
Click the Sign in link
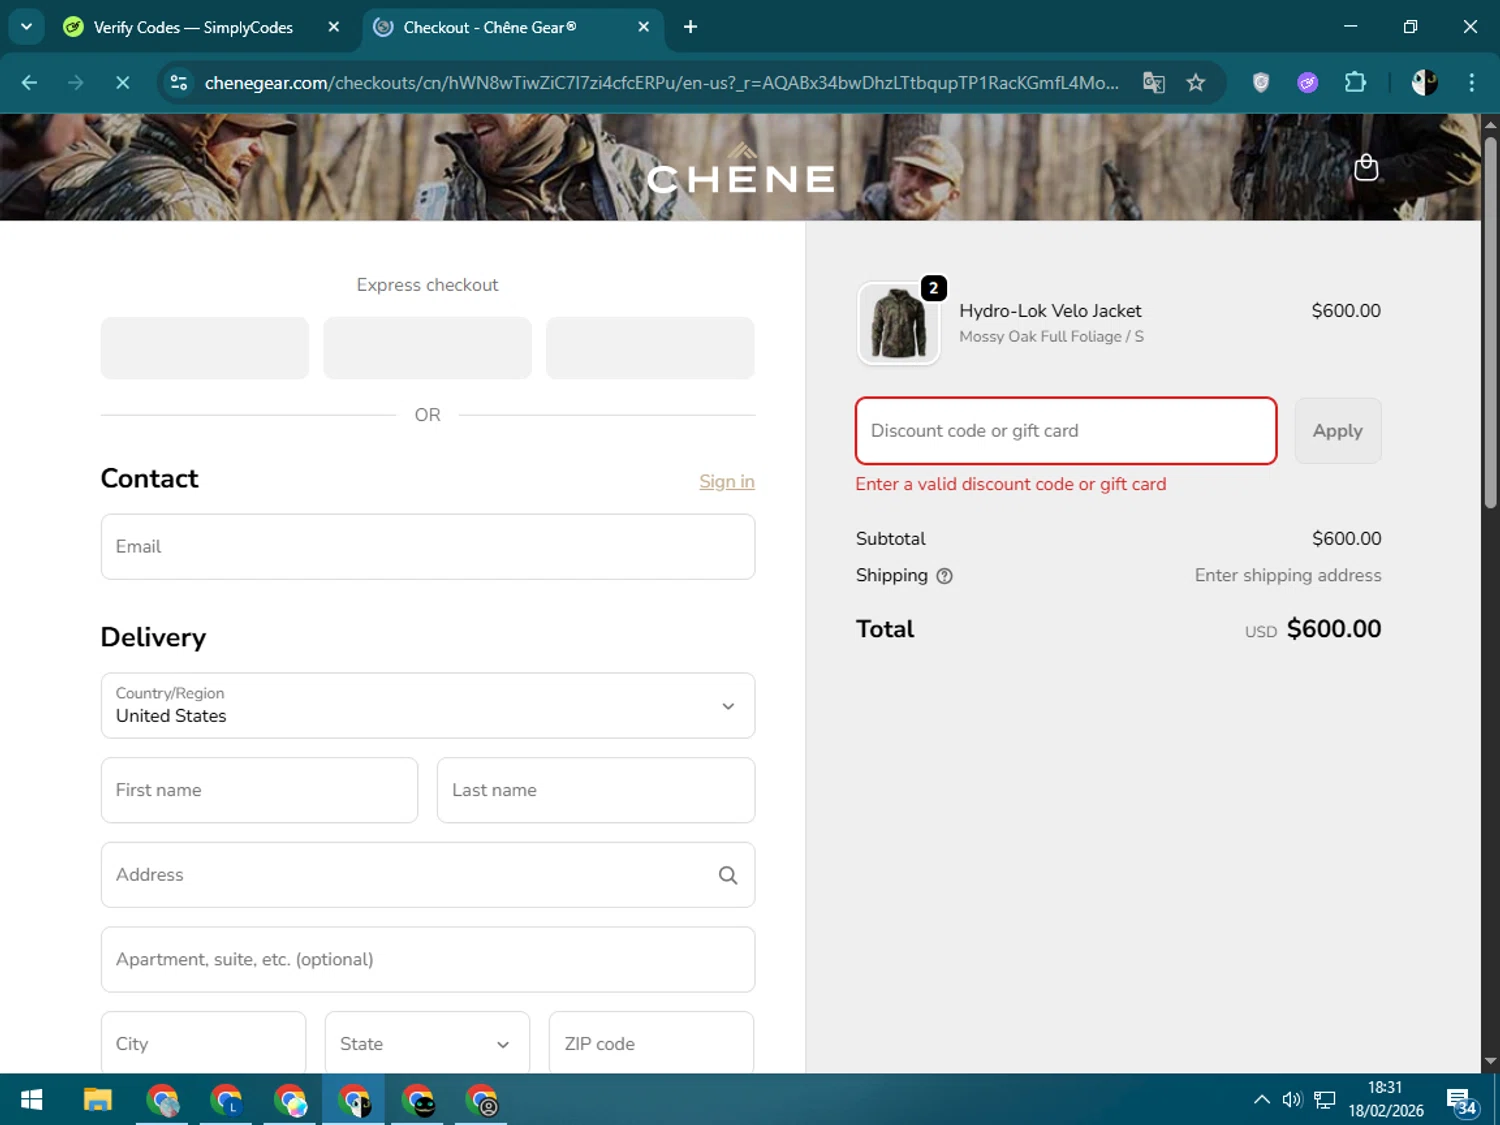[727, 482]
